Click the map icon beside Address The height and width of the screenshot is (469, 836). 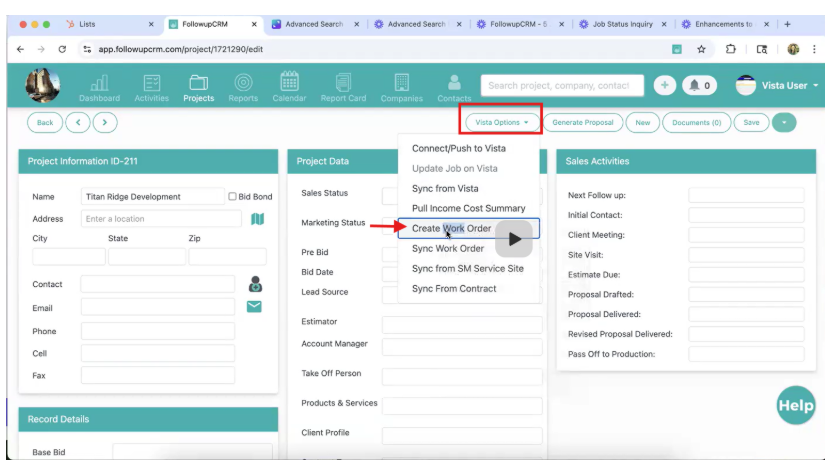[x=258, y=219]
